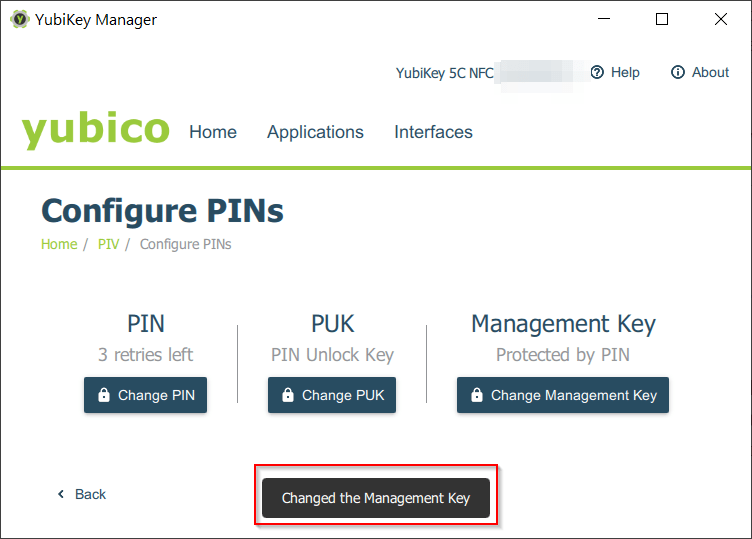Click the lock icon on Change PUK
The width and height of the screenshot is (752, 539).
[x=288, y=395]
